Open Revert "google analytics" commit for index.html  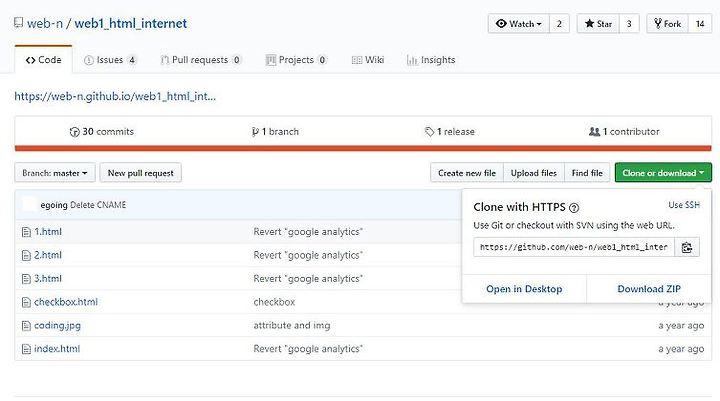(x=308, y=349)
